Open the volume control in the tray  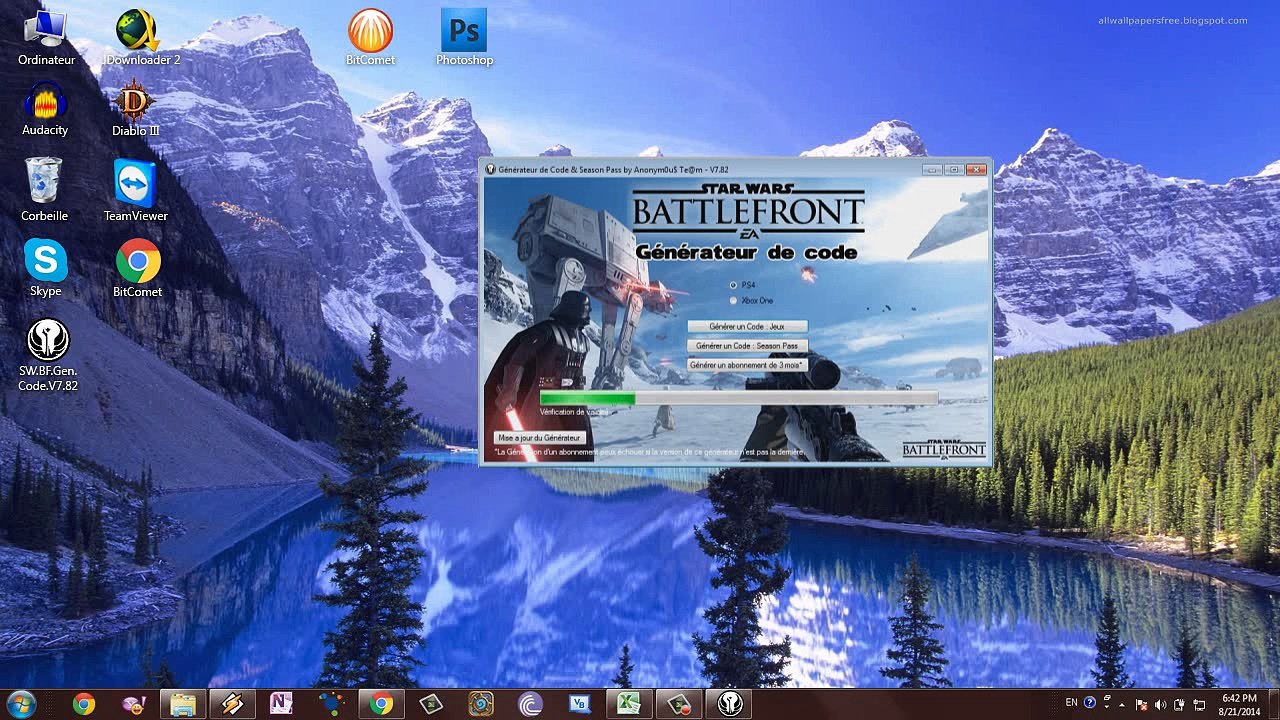coord(1160,704)
